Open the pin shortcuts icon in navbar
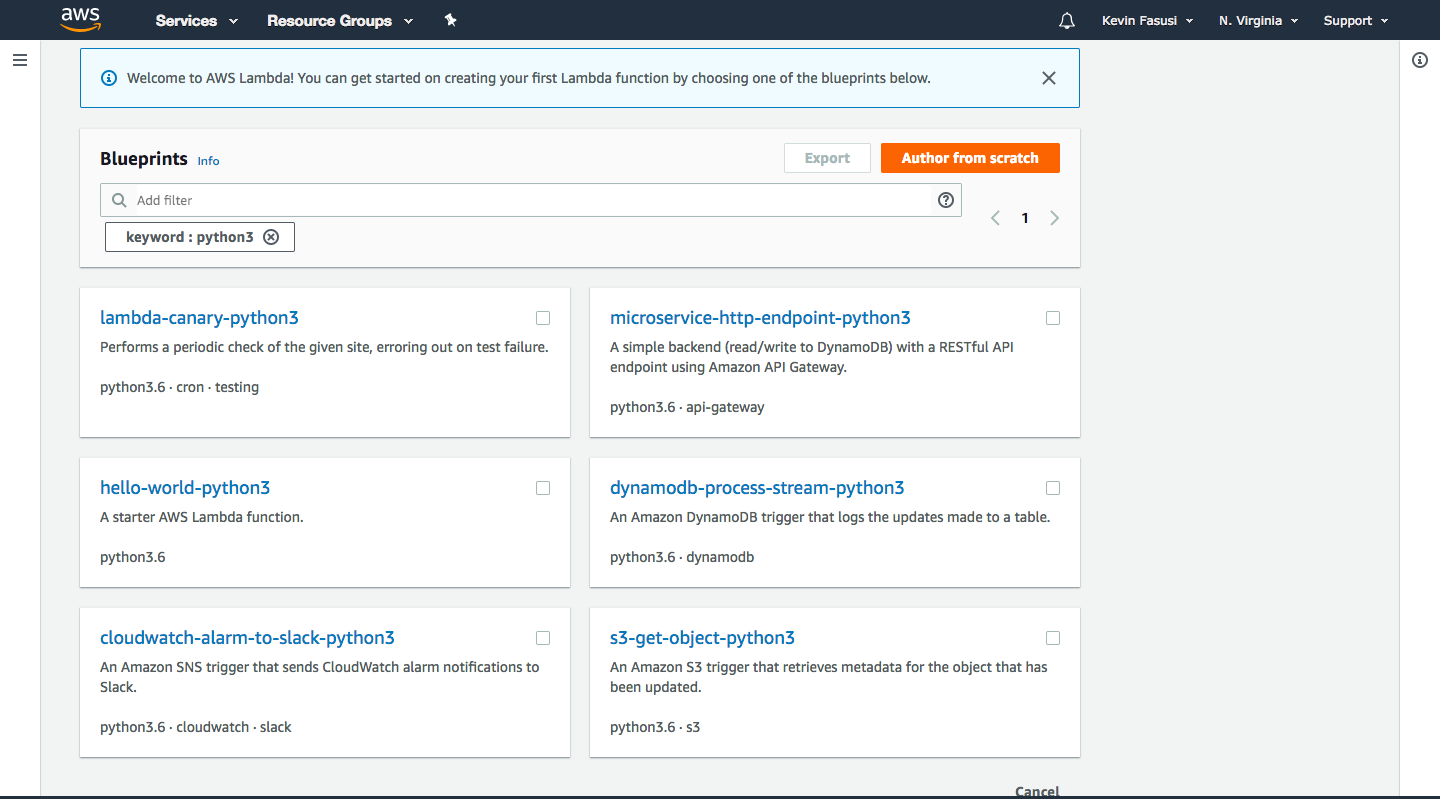The image size is (1440, 799). point(450,20)
